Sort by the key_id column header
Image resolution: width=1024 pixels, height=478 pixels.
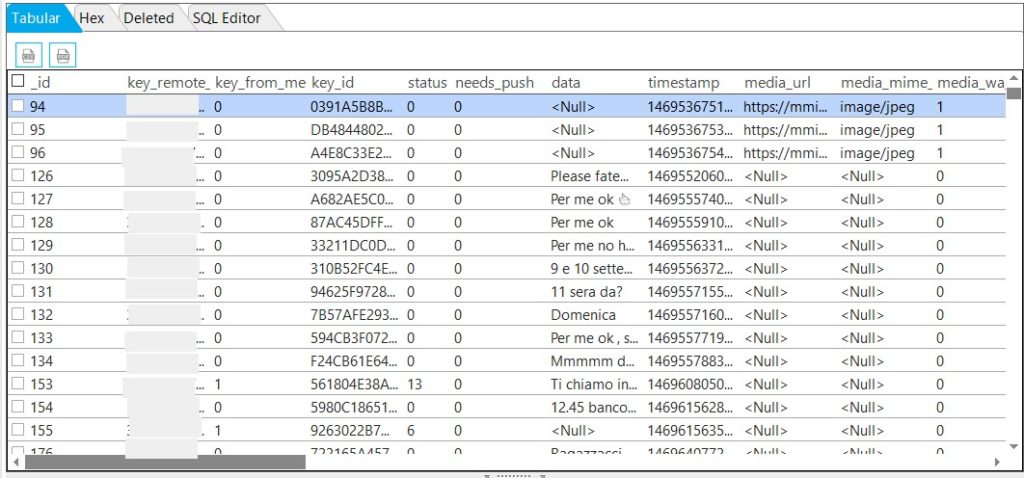333,83
